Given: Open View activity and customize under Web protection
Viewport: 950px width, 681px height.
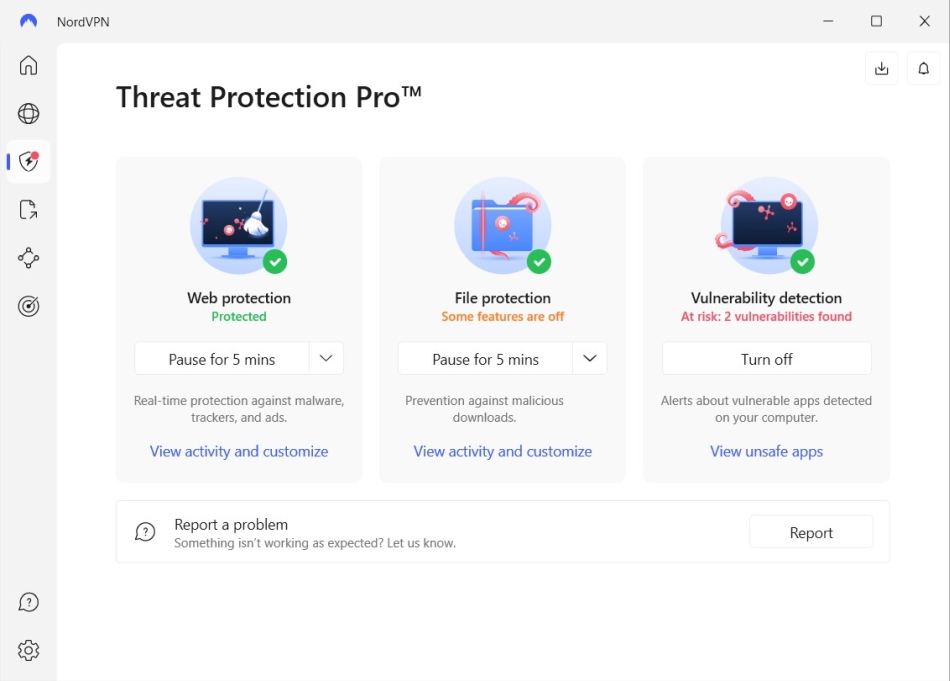Looking at the screenshot, I should point(239,451).
